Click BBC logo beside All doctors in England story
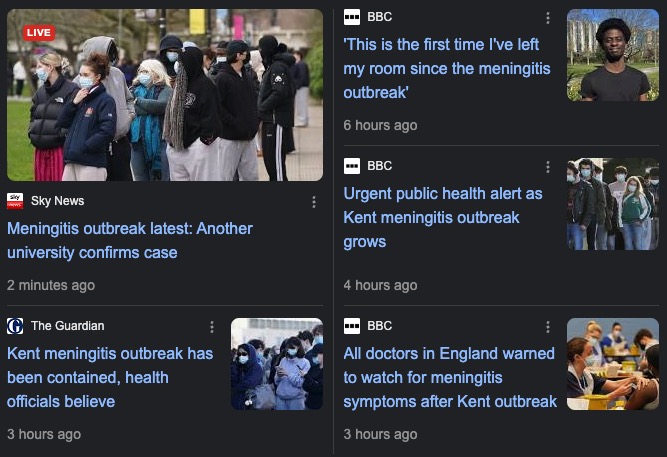 352,326
